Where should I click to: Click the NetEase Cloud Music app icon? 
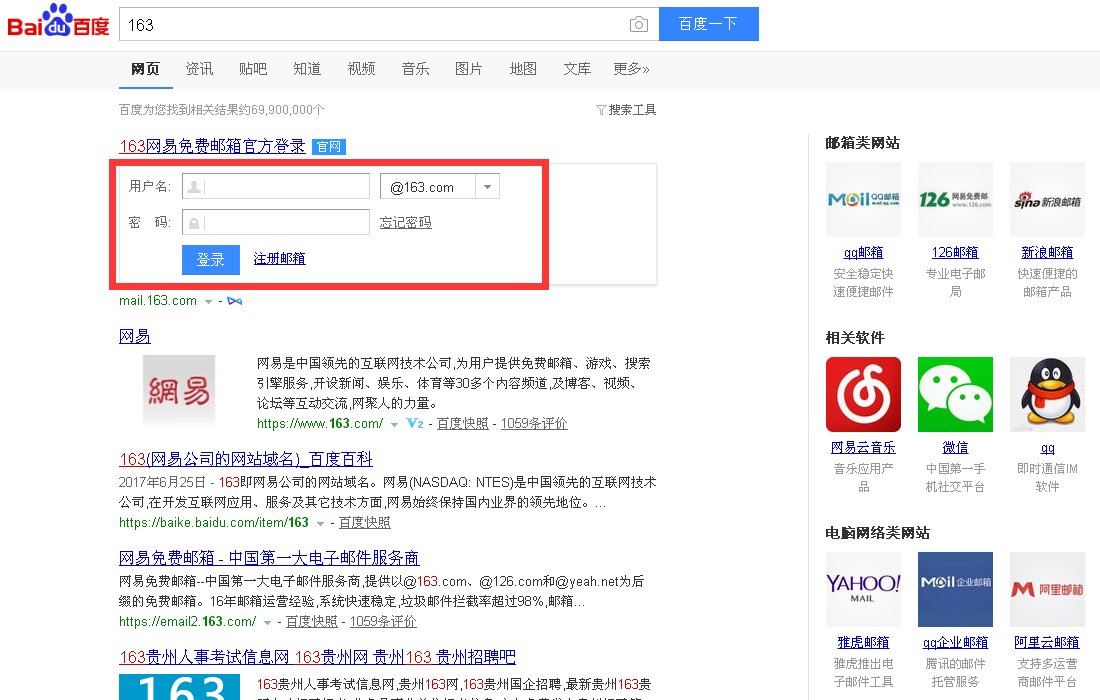pos(863,394)
